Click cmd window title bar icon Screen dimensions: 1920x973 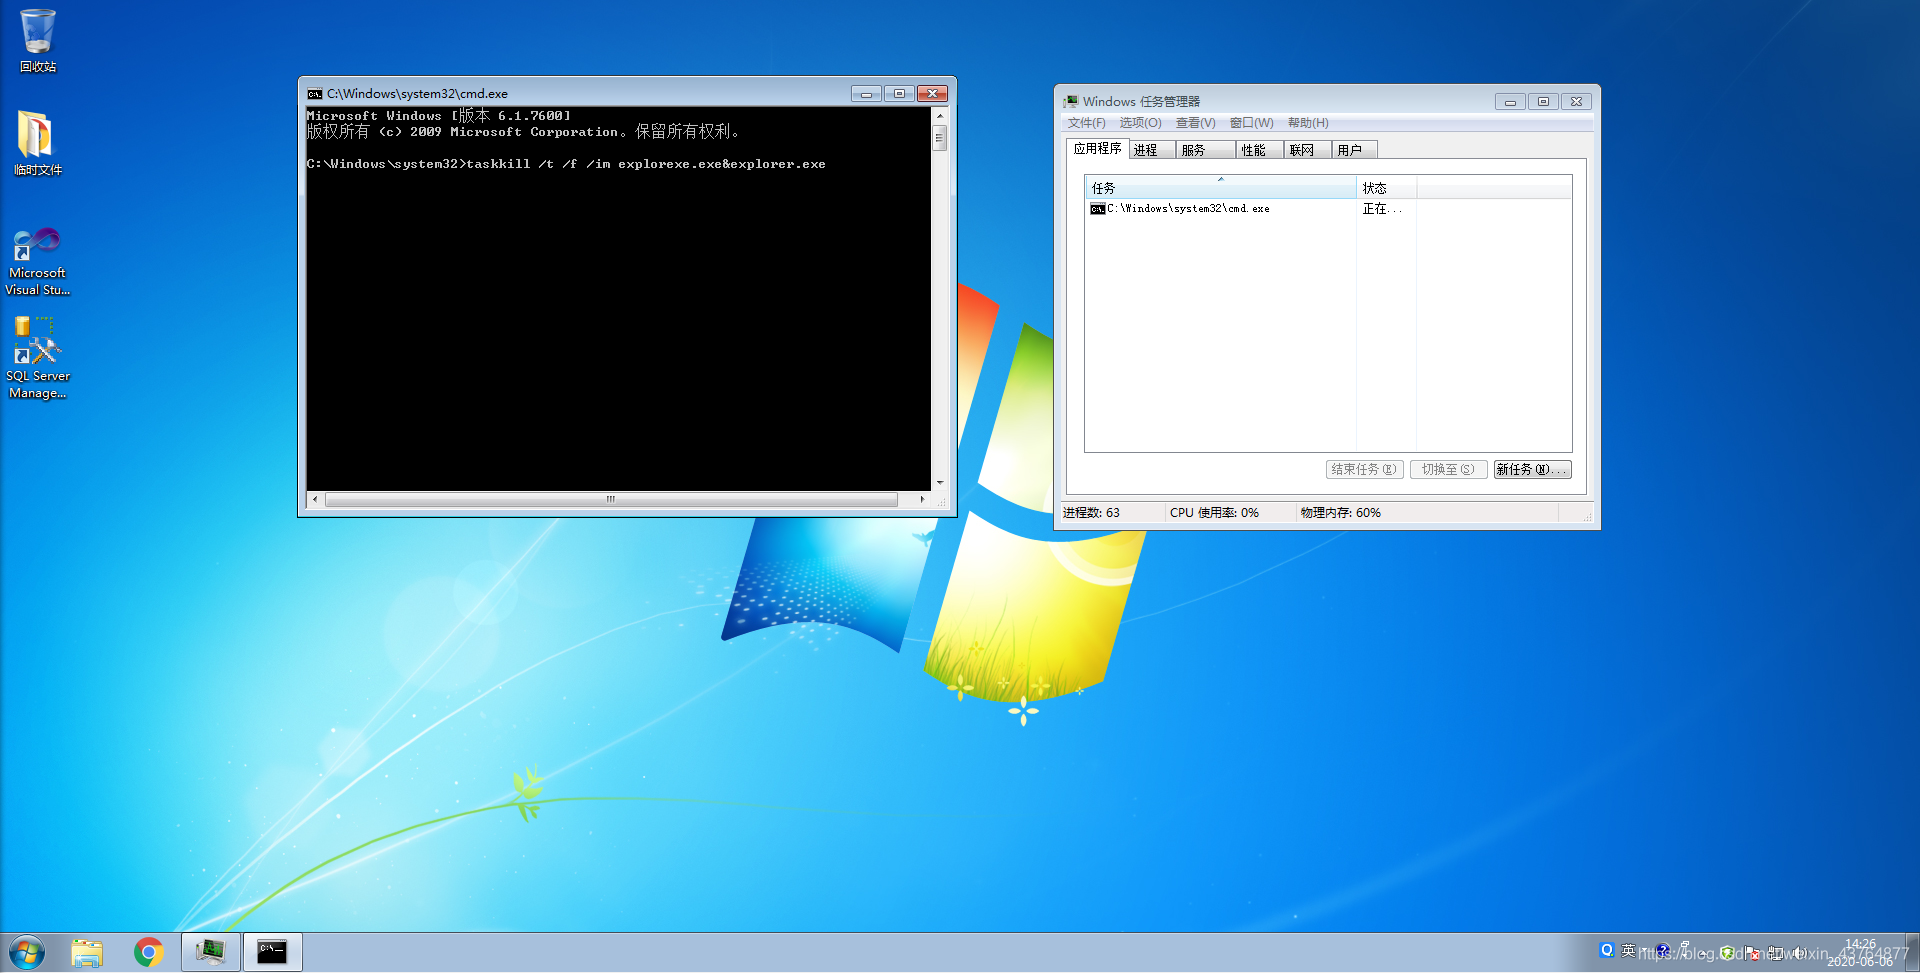click(x=315, y=94)
